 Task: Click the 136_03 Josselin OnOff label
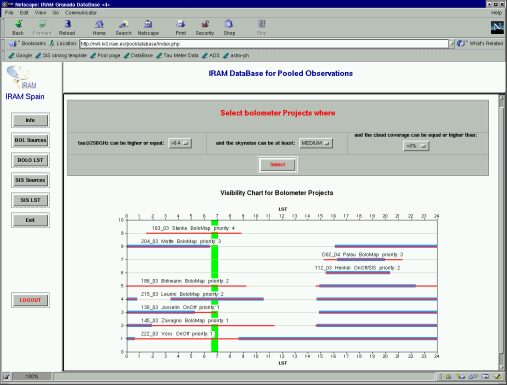tap(180, 307)
